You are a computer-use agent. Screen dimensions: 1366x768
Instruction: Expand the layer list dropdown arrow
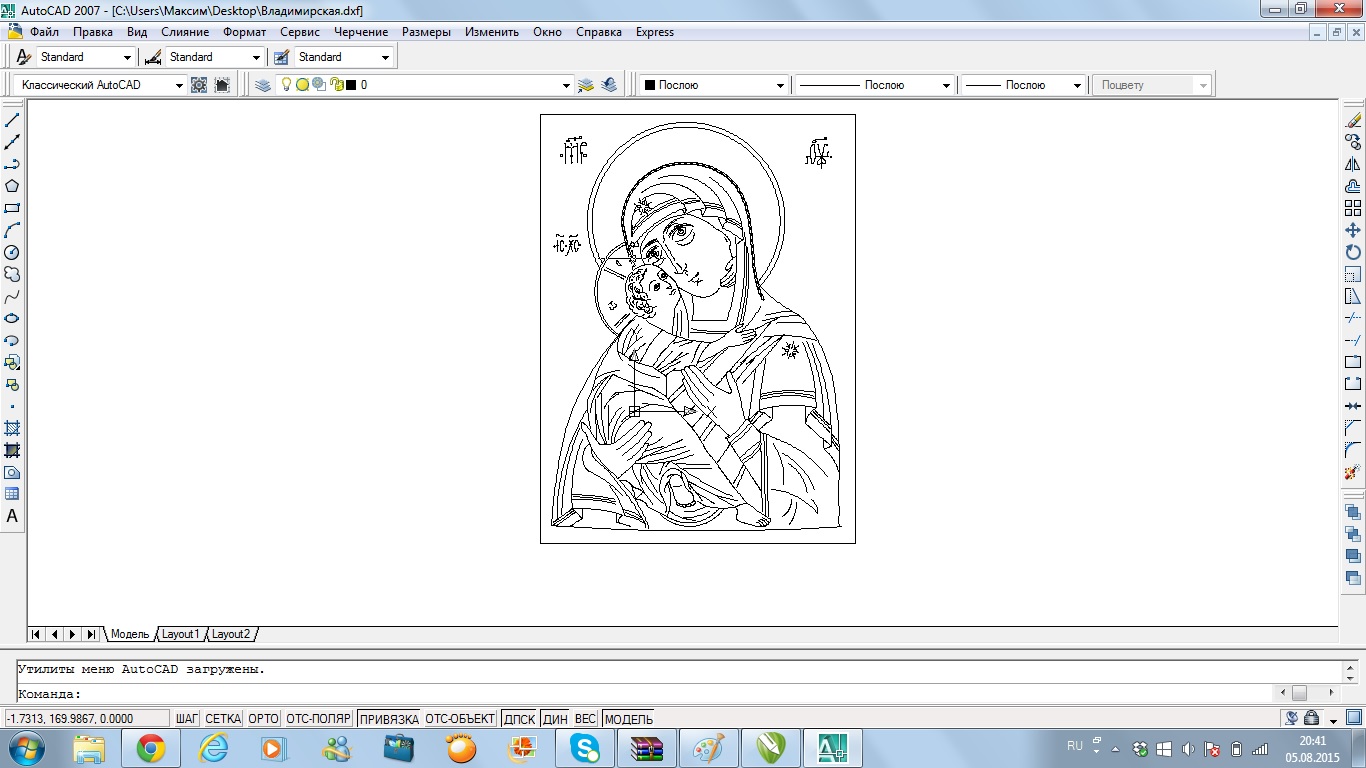[567, 85]
